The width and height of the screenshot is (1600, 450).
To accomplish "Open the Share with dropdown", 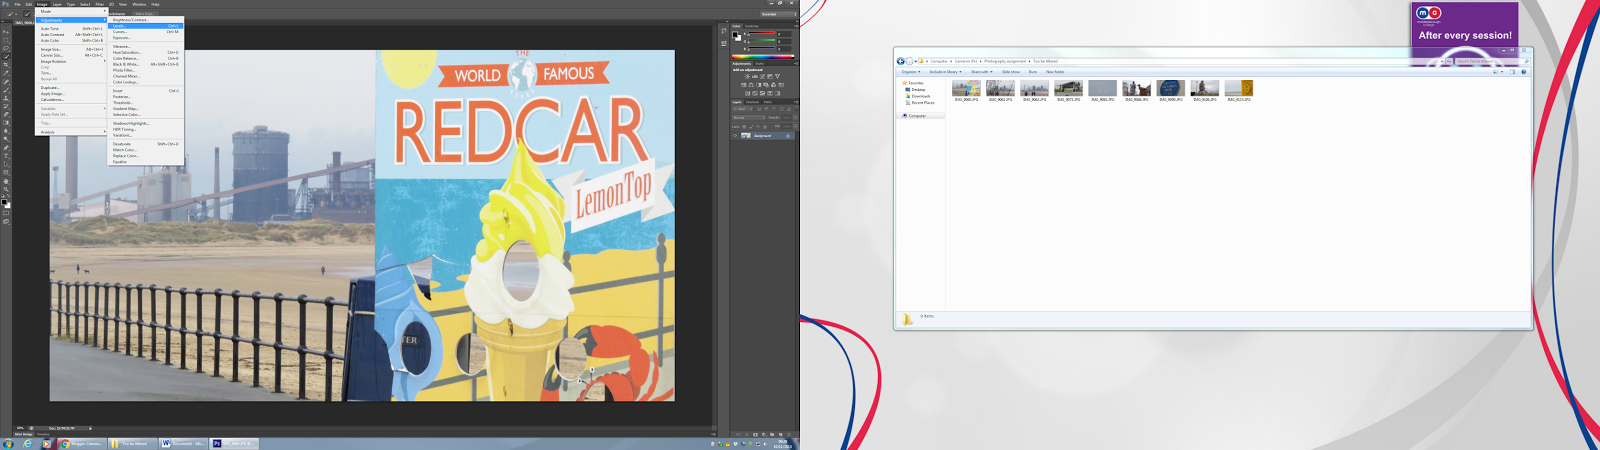I will coord(981,72).
